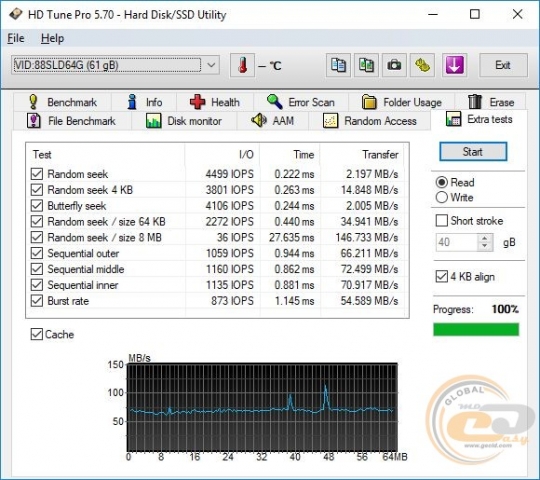Open options with the yellow wrench icon
Image resolution: width=540 pixels, height=480 pixels.
pos(422,65)
